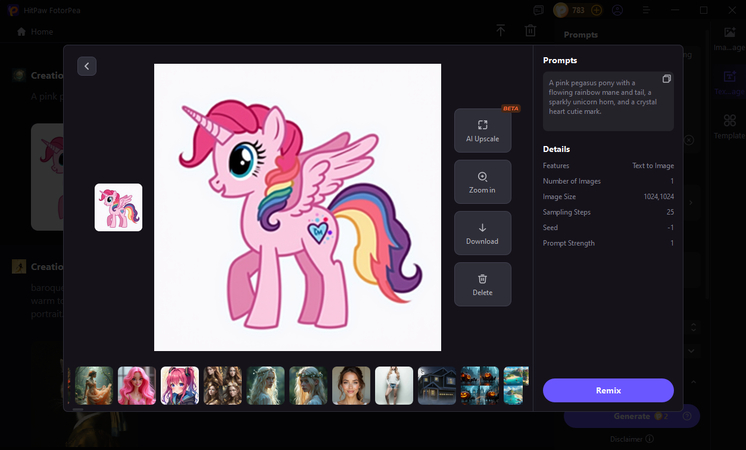Select the four brunette portraits thumbnail
746x450 pixels.
223,385
